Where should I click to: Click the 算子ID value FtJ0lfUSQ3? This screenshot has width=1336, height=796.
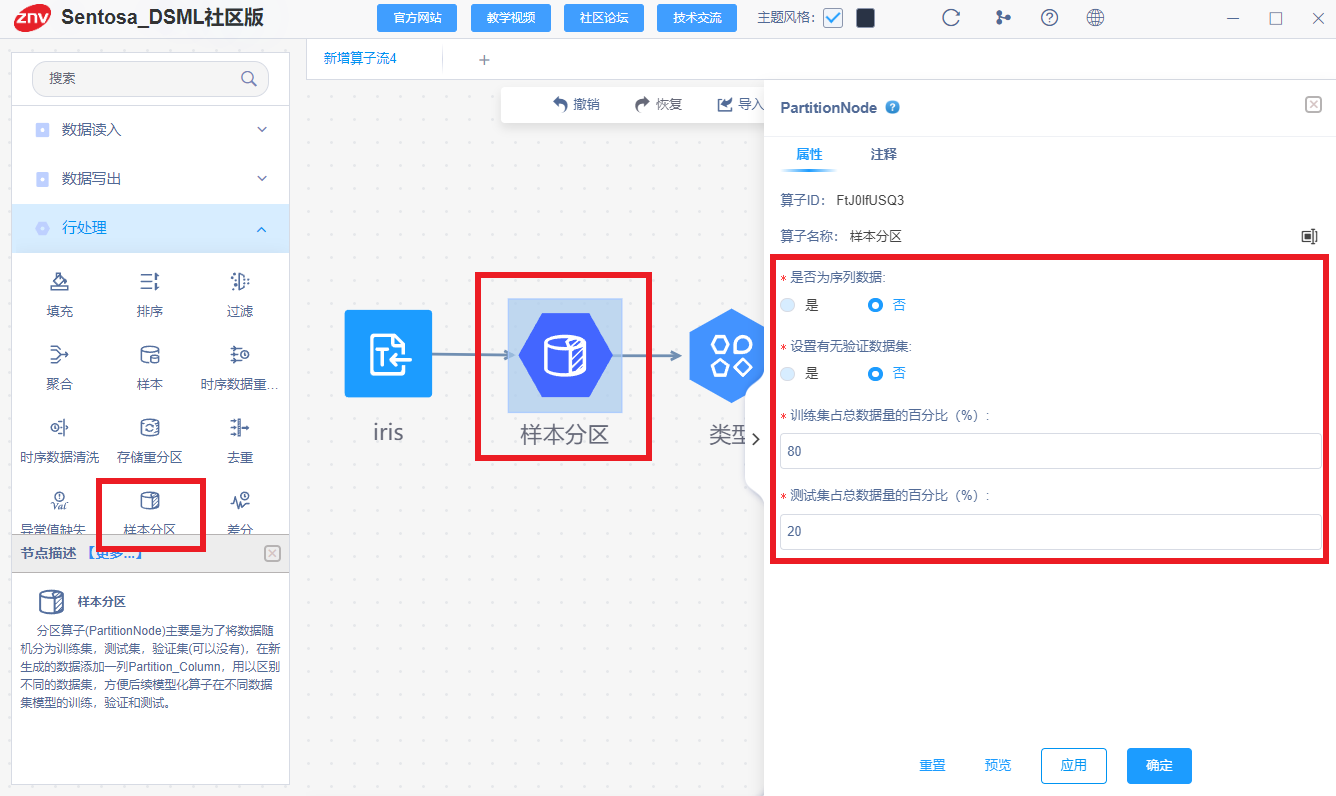870,200
